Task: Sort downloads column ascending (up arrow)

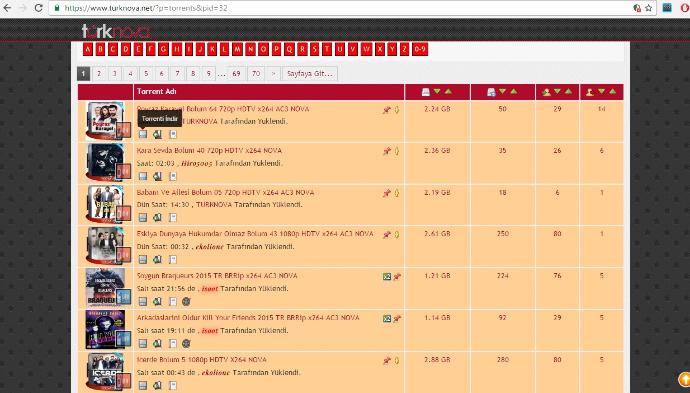Action: (x=514, y=92)
